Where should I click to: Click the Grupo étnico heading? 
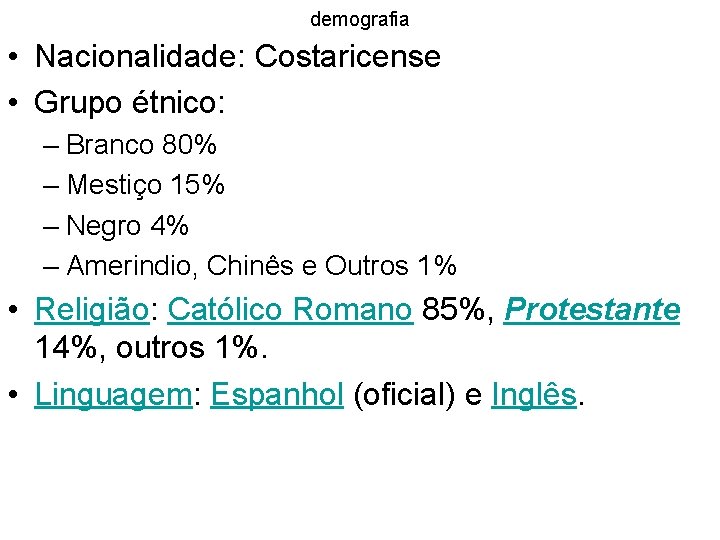coord(129,102)
